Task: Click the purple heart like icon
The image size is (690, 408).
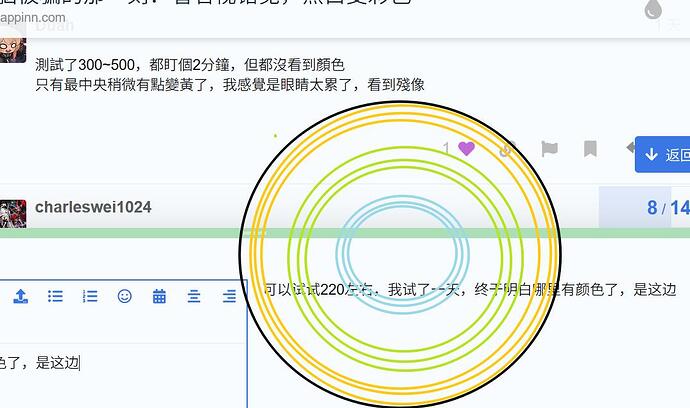Action: pyautogui.click(x=466, y=148)
